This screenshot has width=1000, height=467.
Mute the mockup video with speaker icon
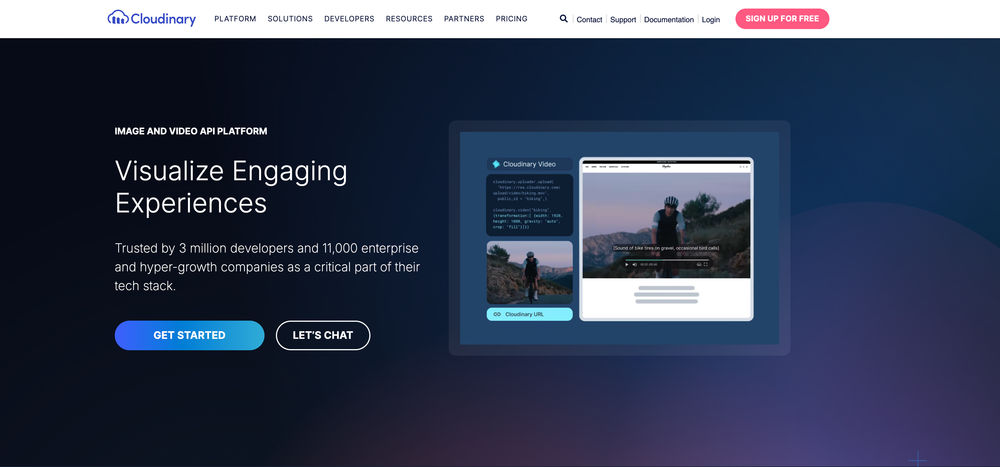(635, 264)
